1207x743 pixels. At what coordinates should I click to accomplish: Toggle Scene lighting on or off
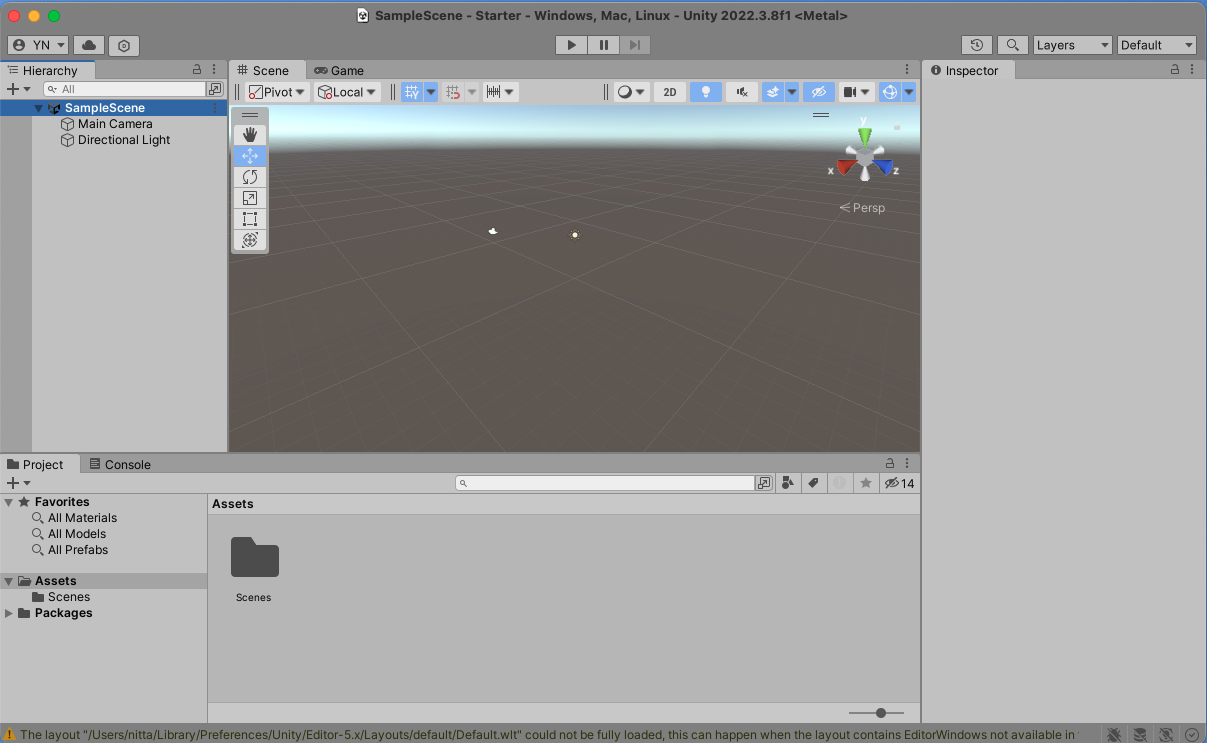pyautogui.click(x=706, y=92)
